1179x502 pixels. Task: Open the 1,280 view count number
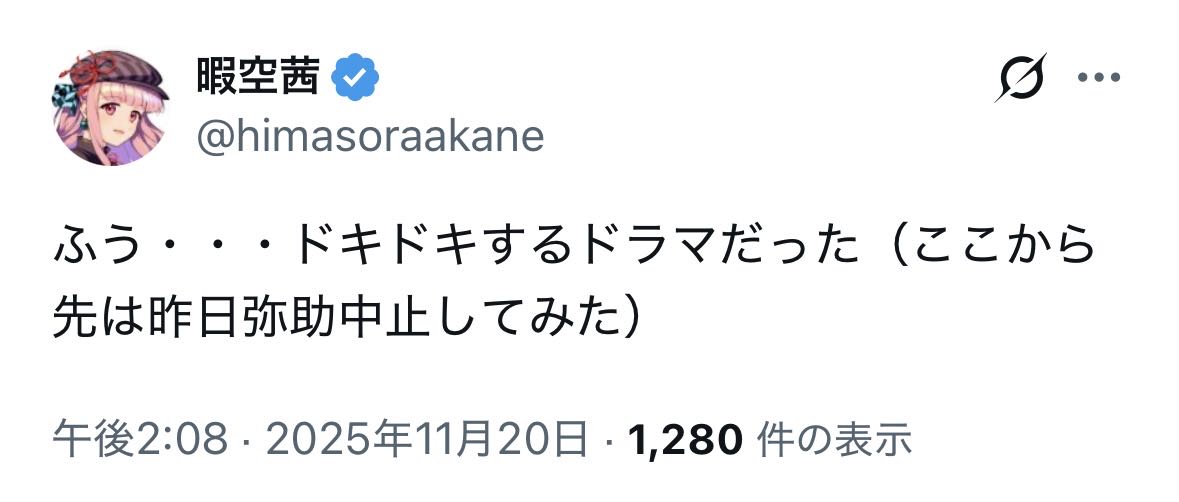pos(685,438)
